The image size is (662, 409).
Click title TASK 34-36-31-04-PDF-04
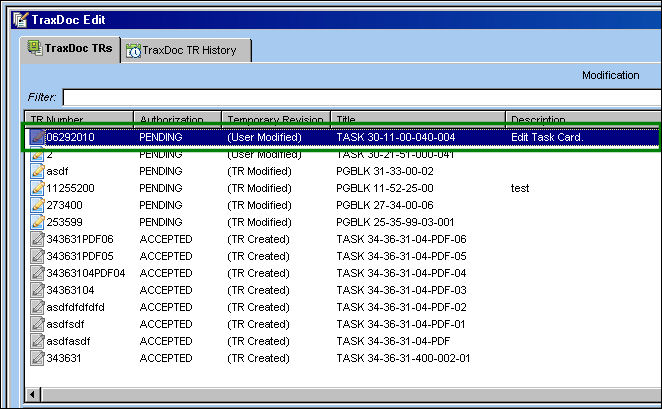(x=401, y=273)
